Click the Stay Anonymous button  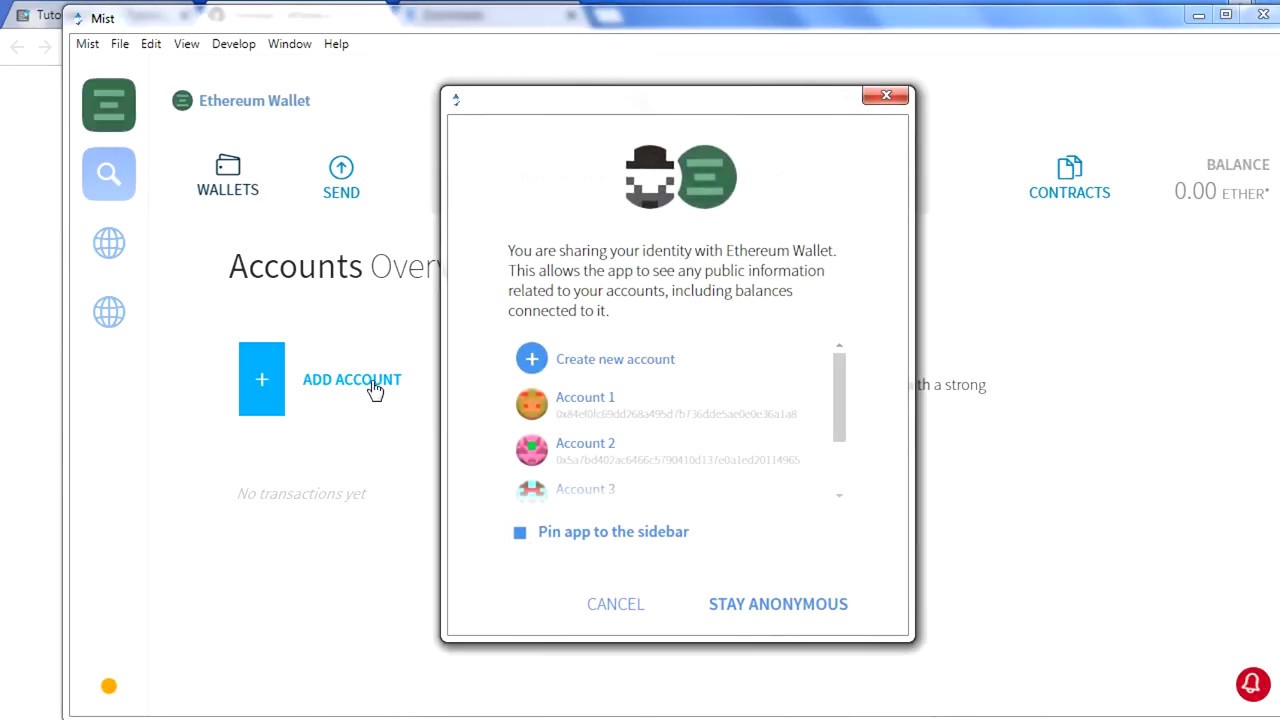tap(778, 604)
